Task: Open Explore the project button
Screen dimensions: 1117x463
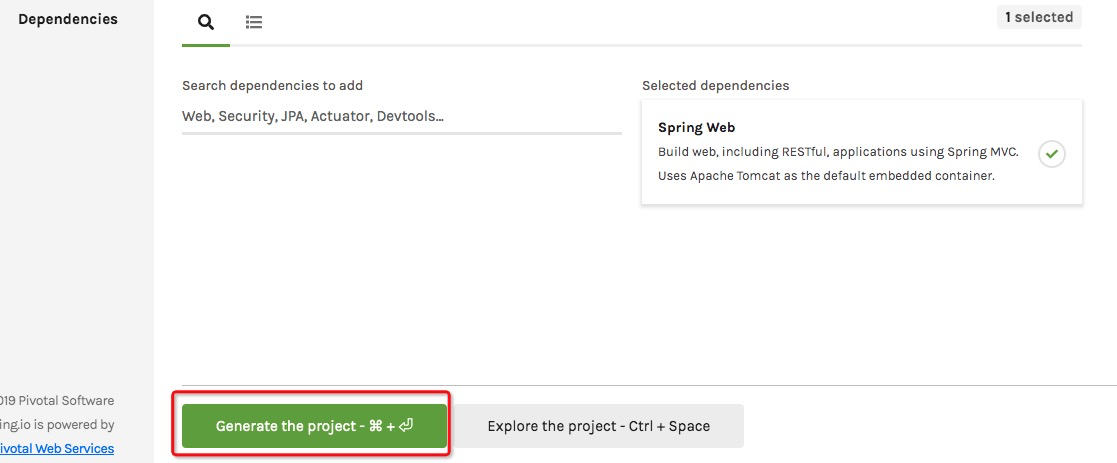Action: pyautogui.click(x=598, y=426)
